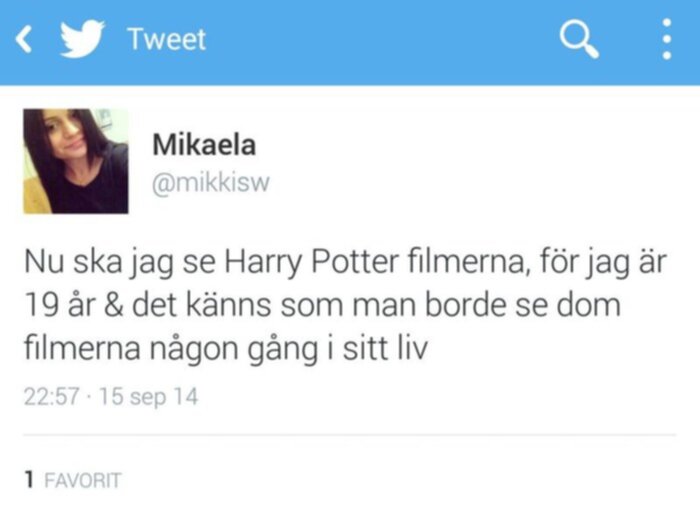Click the "Tweet" header title
The width and height of the screenshot is (700, 514).
[167, 39]
